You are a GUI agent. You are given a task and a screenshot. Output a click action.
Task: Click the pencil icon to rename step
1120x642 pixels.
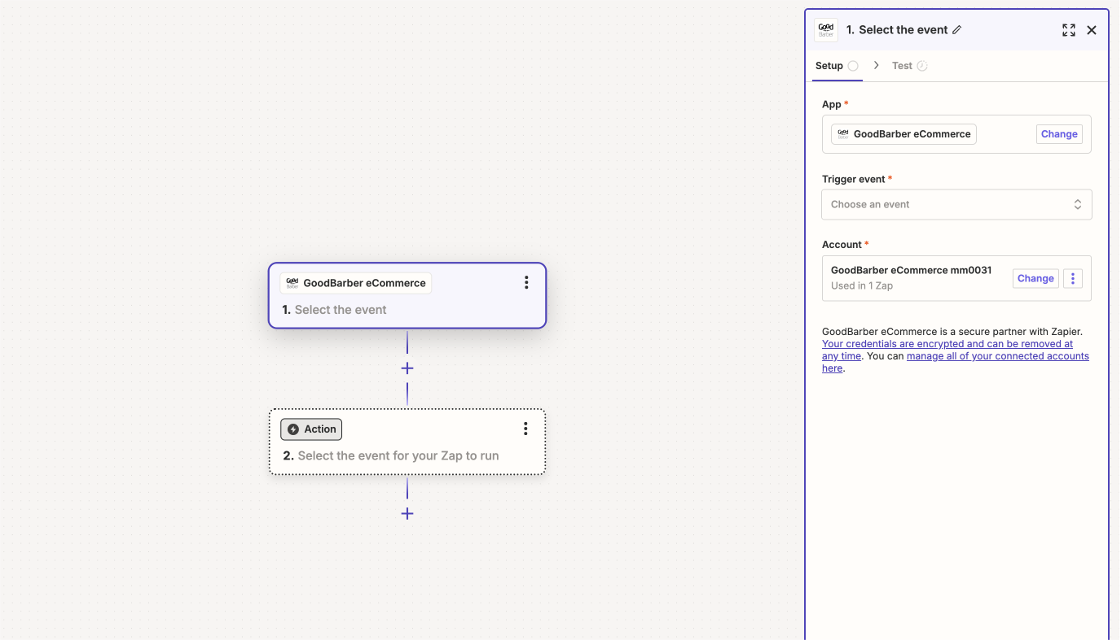[x=957, y=30]
